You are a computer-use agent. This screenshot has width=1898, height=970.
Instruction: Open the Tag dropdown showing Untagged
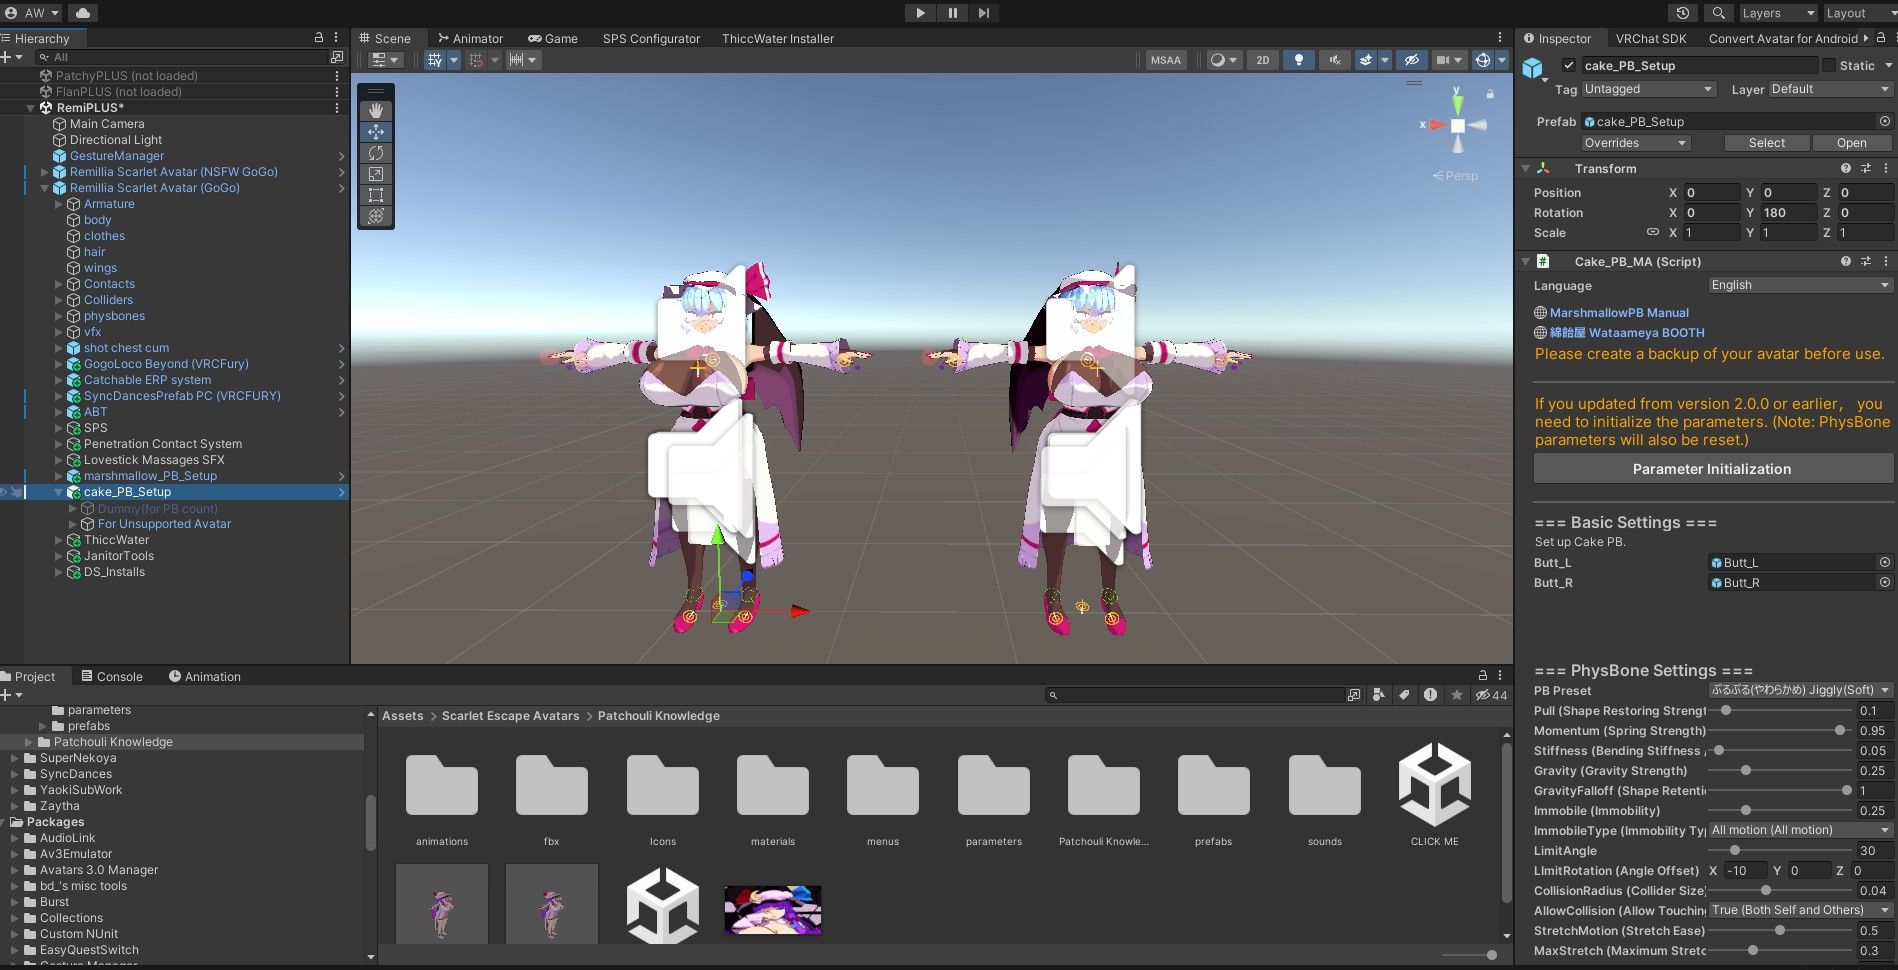[x=1649, y=89]
